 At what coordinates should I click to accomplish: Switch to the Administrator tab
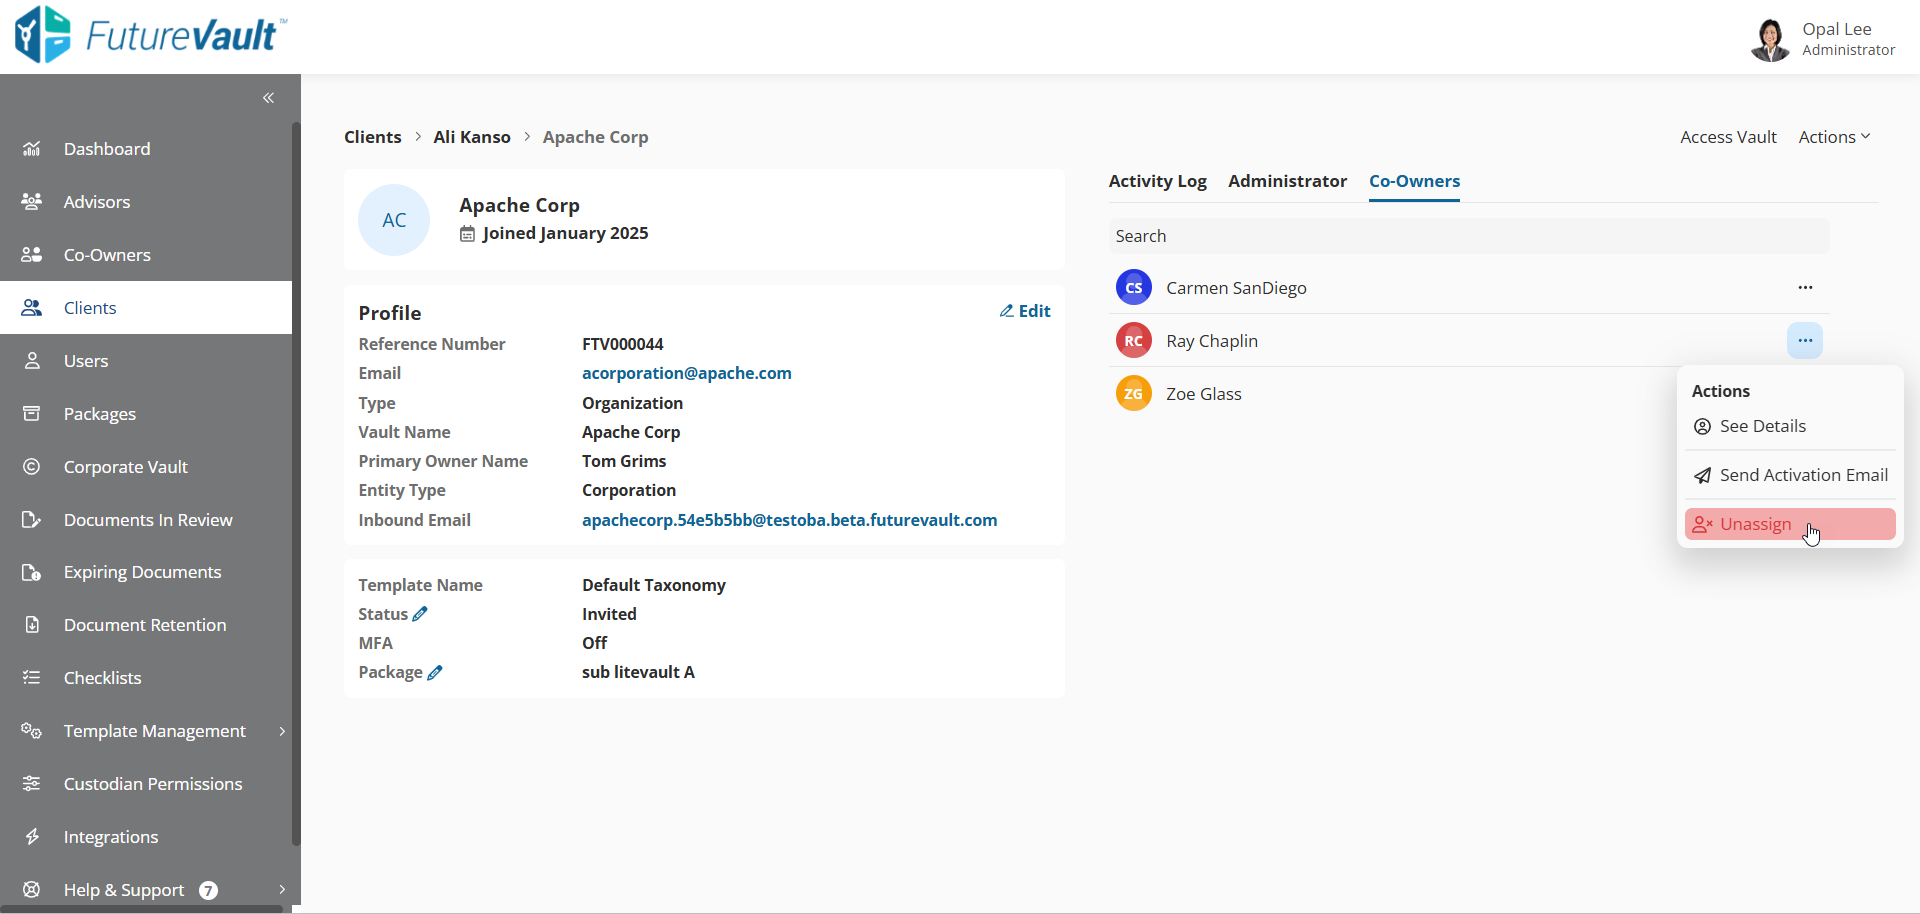(1288, 181)
